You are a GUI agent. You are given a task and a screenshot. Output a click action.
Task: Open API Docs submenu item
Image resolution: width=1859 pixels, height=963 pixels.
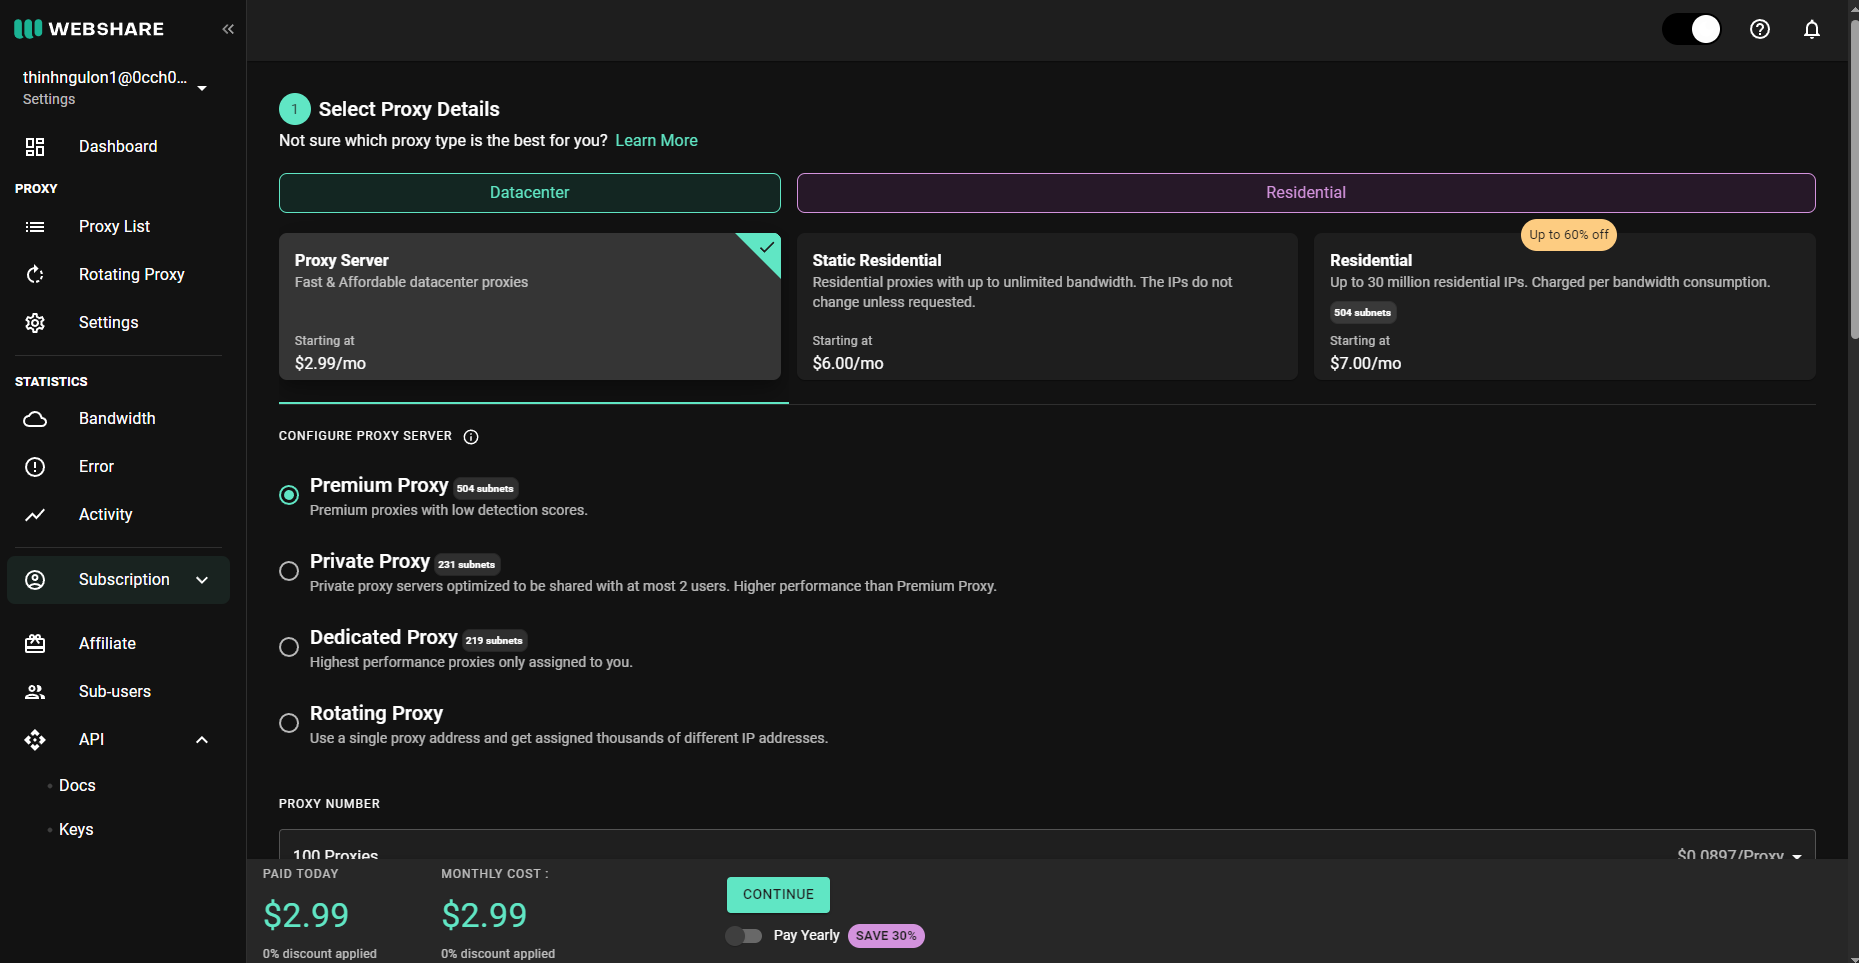tap(77, 786)
